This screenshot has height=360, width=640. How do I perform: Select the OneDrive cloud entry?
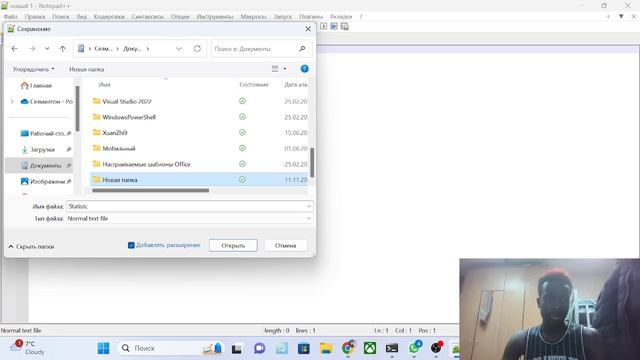click(x=47, y=101)
